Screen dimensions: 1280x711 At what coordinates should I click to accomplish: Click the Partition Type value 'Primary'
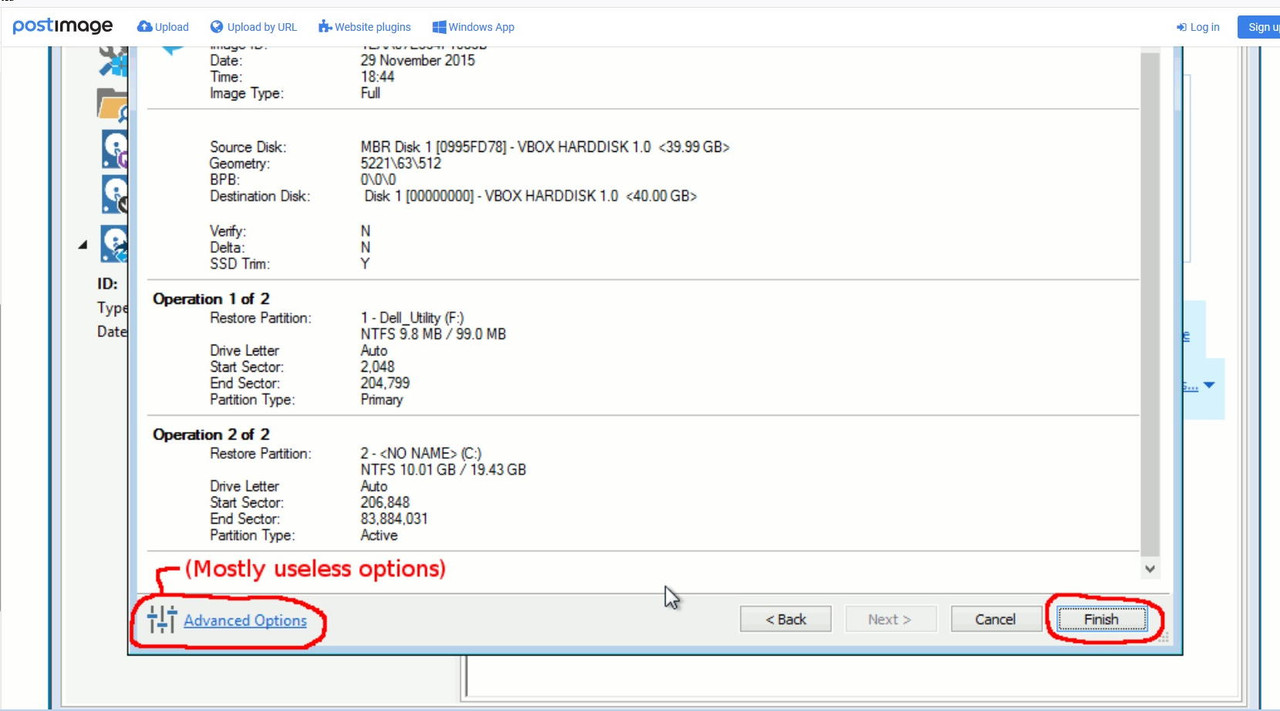click(382, 400)
